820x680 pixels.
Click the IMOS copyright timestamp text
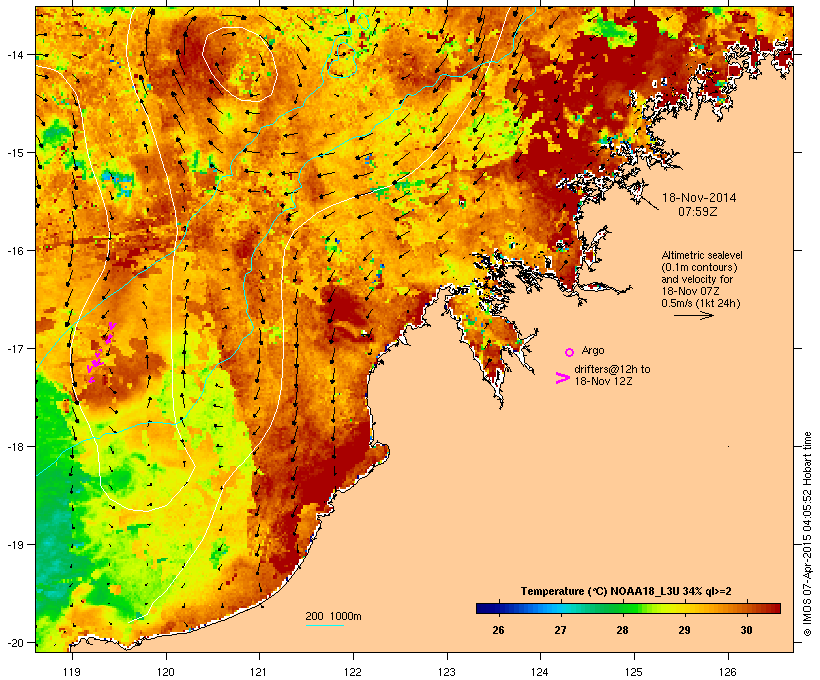point(808,534)
